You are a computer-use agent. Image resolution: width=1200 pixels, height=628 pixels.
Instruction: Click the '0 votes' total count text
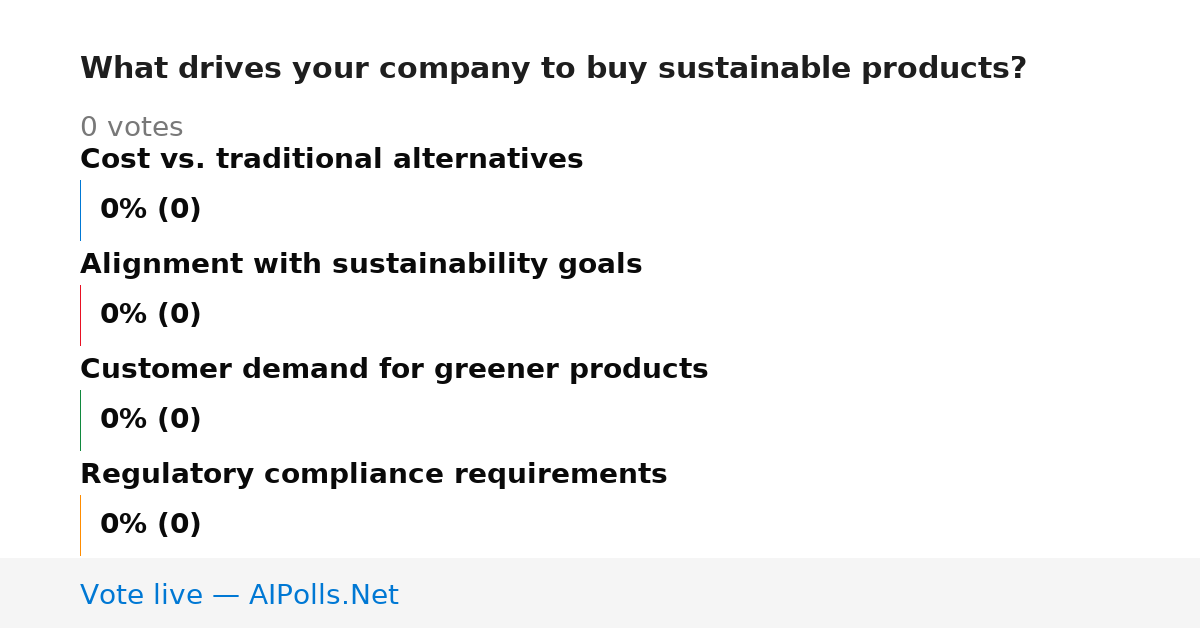(x=131, y=128)
